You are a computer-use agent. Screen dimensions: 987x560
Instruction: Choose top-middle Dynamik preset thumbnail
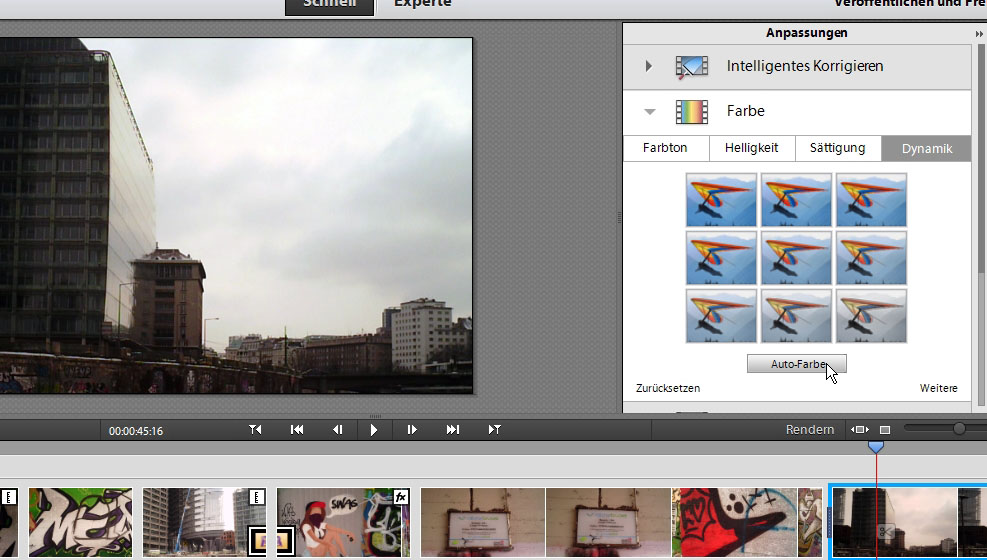pyautogui.click(x=796, y=200)
